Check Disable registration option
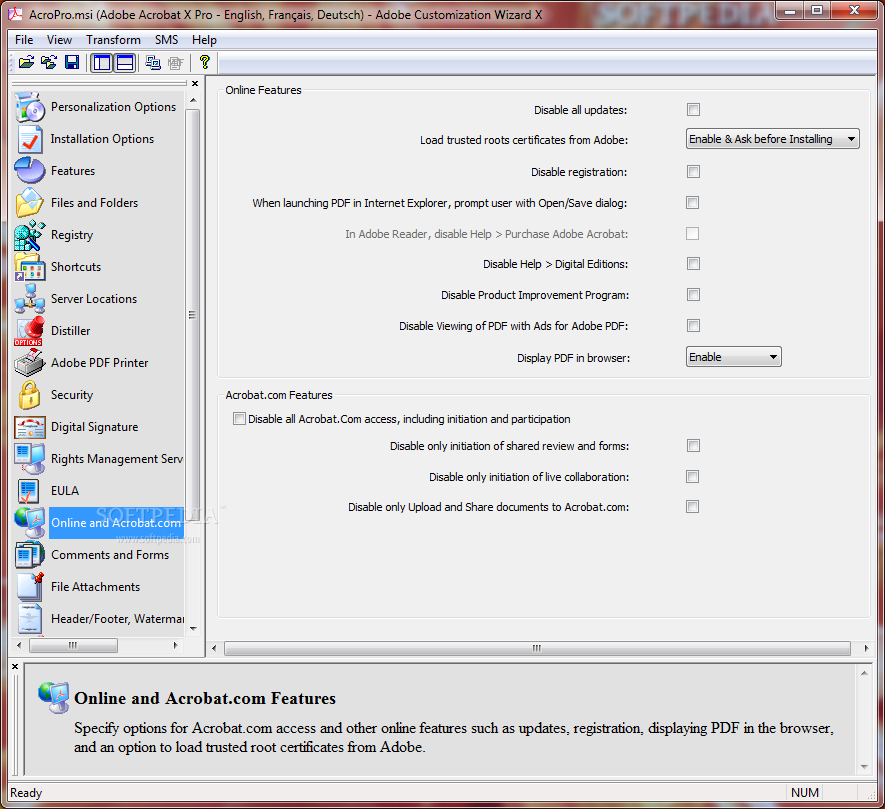Screen dimensions: 885x809 click(693, 172)
